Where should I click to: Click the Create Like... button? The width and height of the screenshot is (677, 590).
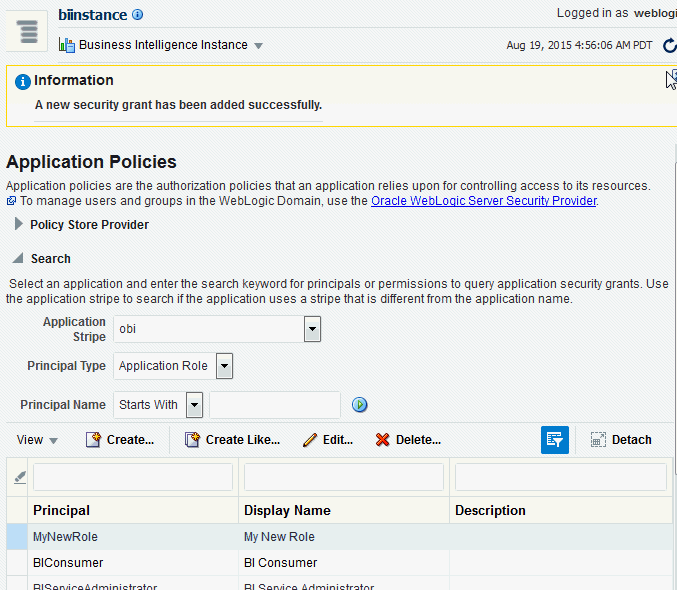[x=232, y=440]
